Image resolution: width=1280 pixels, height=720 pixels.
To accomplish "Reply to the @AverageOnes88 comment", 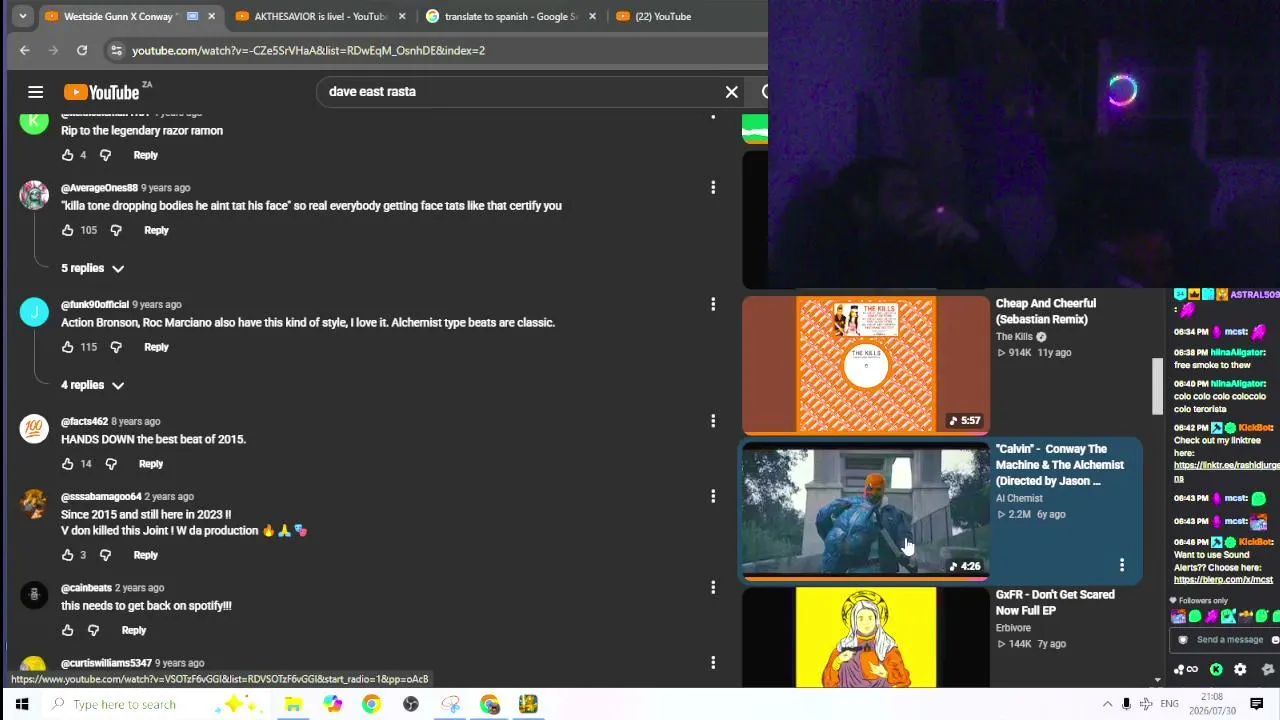I will pos(156,230).
